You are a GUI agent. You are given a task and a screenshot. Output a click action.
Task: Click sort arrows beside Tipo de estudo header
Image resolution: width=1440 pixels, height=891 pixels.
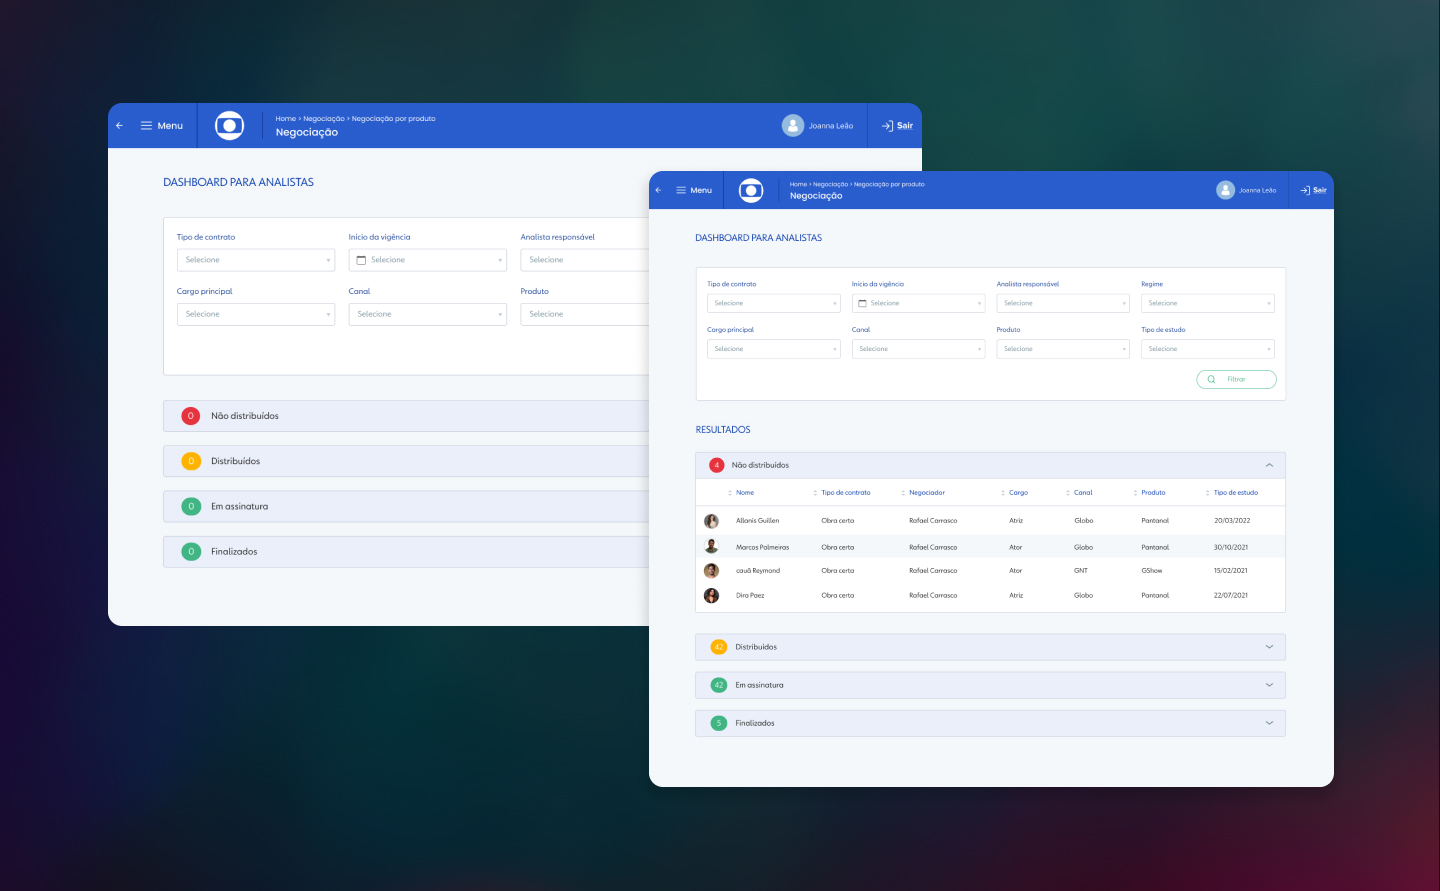pyautogui.click(x=1208, y=493)
